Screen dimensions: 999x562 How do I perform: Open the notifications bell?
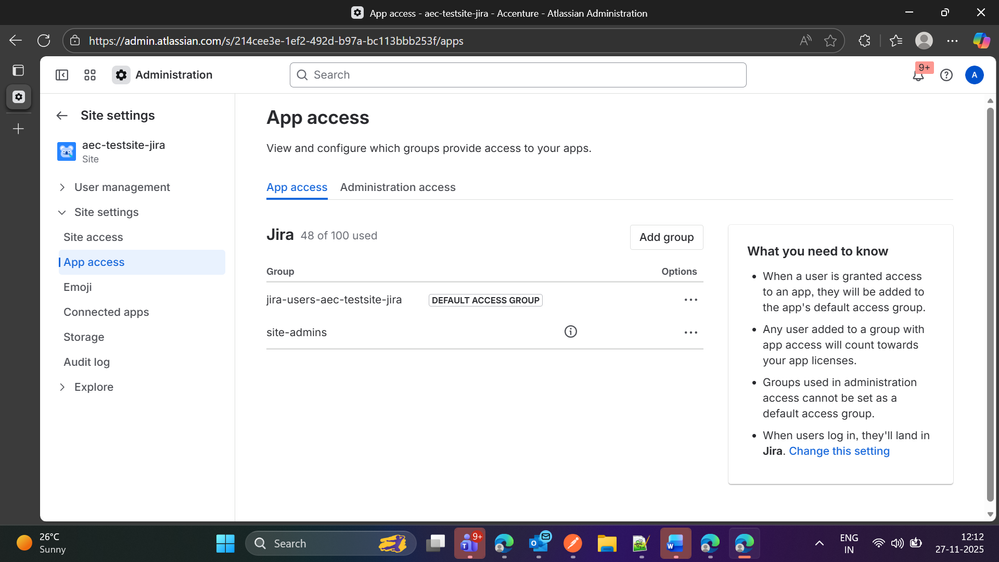pos(918,75)
